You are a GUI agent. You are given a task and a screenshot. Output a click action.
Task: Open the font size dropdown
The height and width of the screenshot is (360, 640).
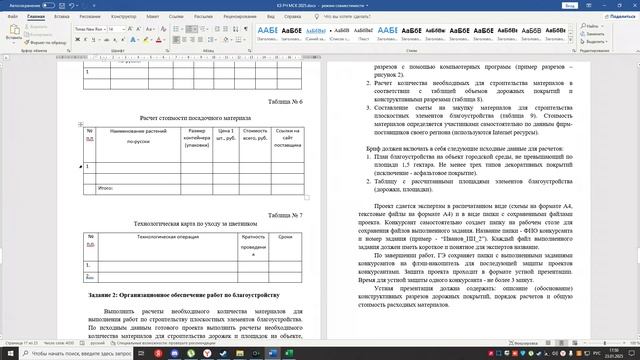coord(123,29)
